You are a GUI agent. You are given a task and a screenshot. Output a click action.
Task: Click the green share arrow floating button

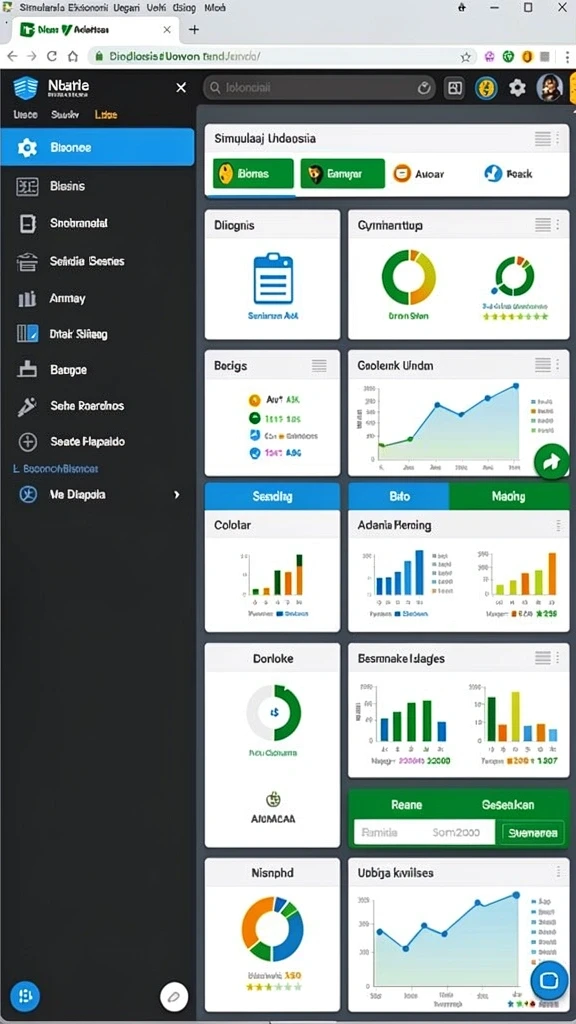click(551, 462)
